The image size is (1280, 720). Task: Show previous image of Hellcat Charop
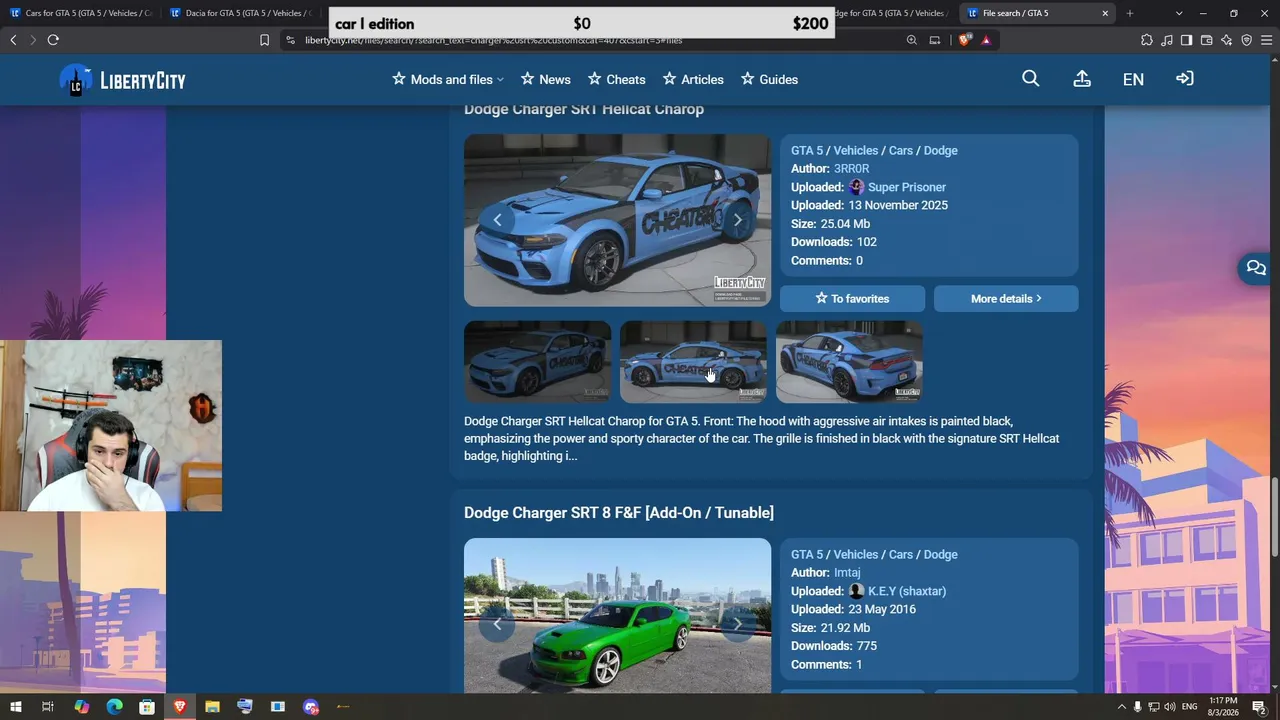pyautogui.click(x=497, y=220)
